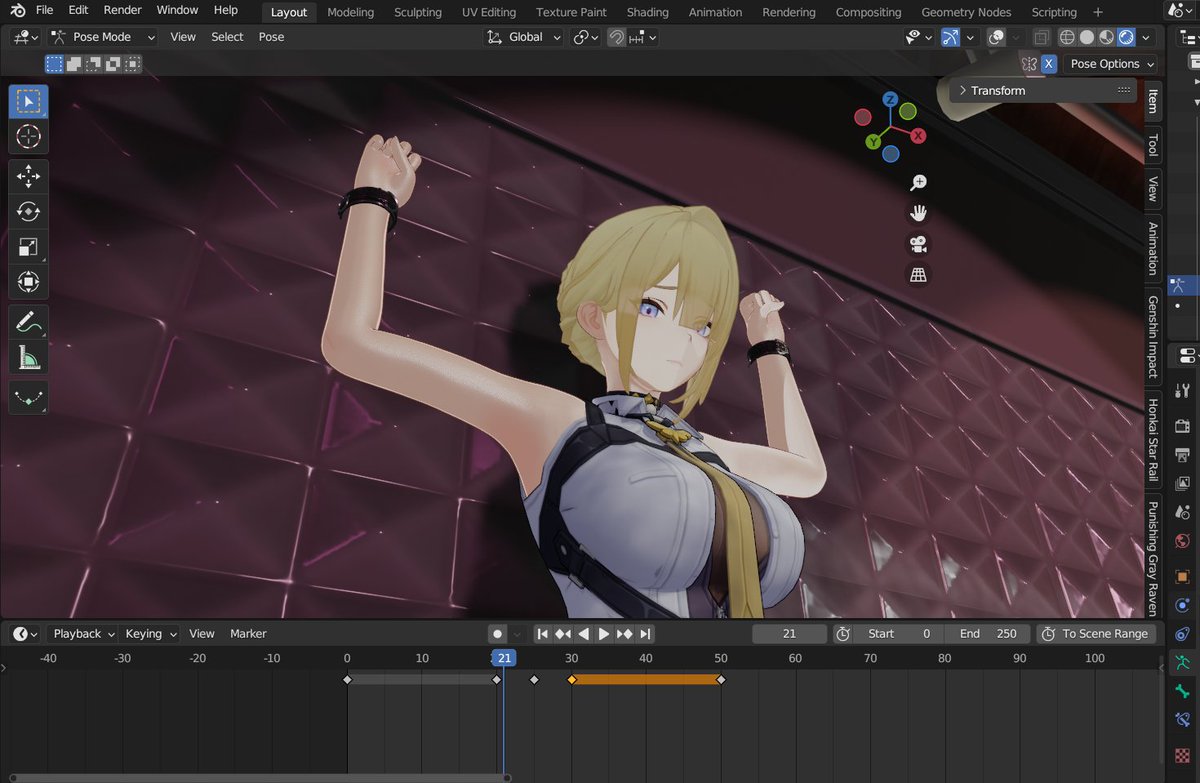Play animation in reverse
Screen dimensions: 1200x783
[584, 634]
